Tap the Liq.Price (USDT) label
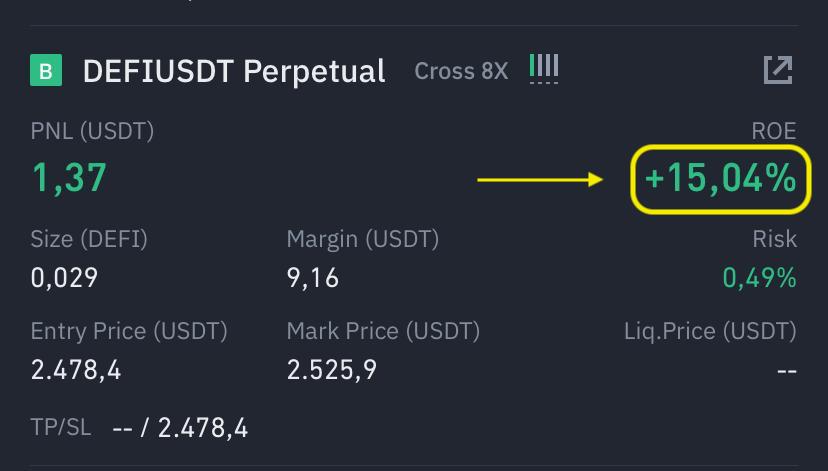The image size is (828, 471). pos(710,332)
